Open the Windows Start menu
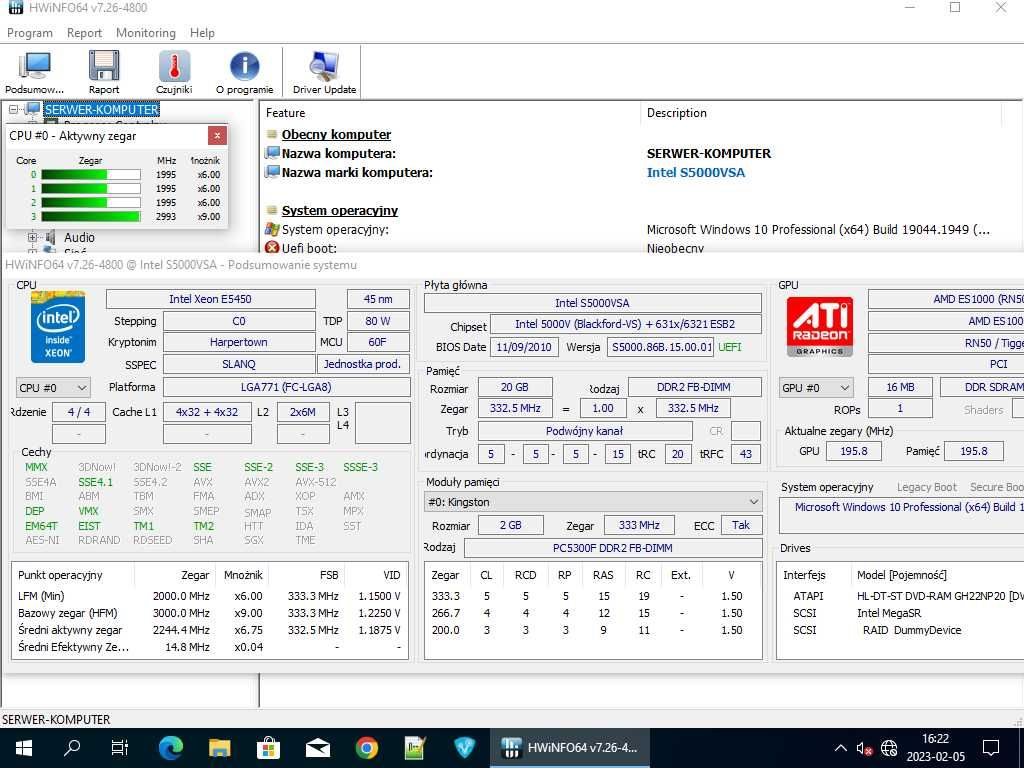This screenshot has height=768, width=1024. (24, 748)
